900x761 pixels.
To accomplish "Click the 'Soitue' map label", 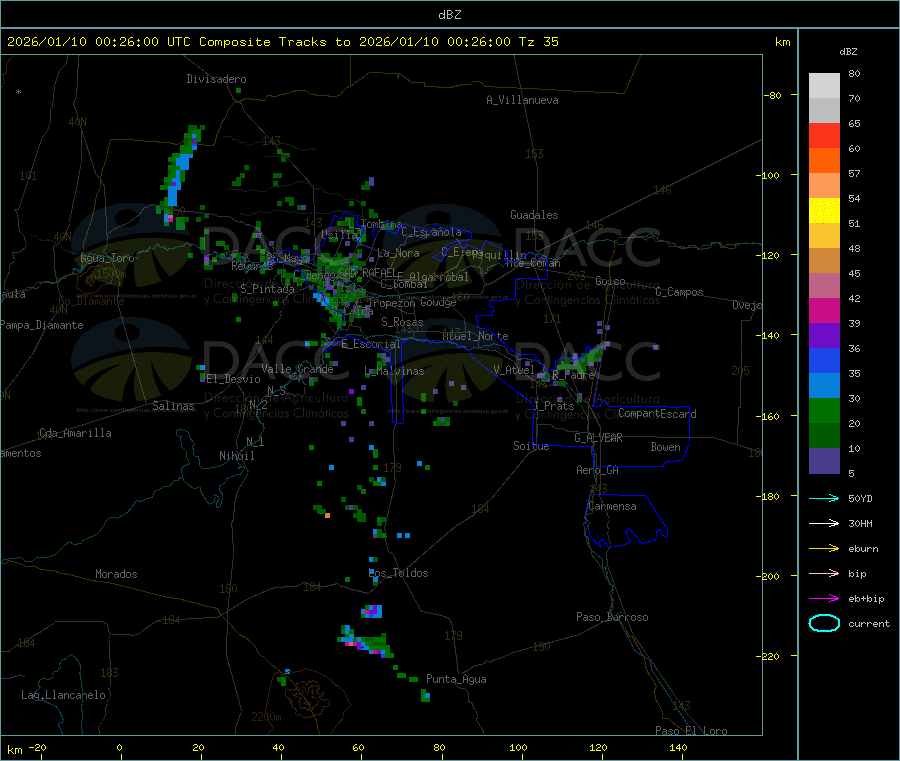I will 532,446.
